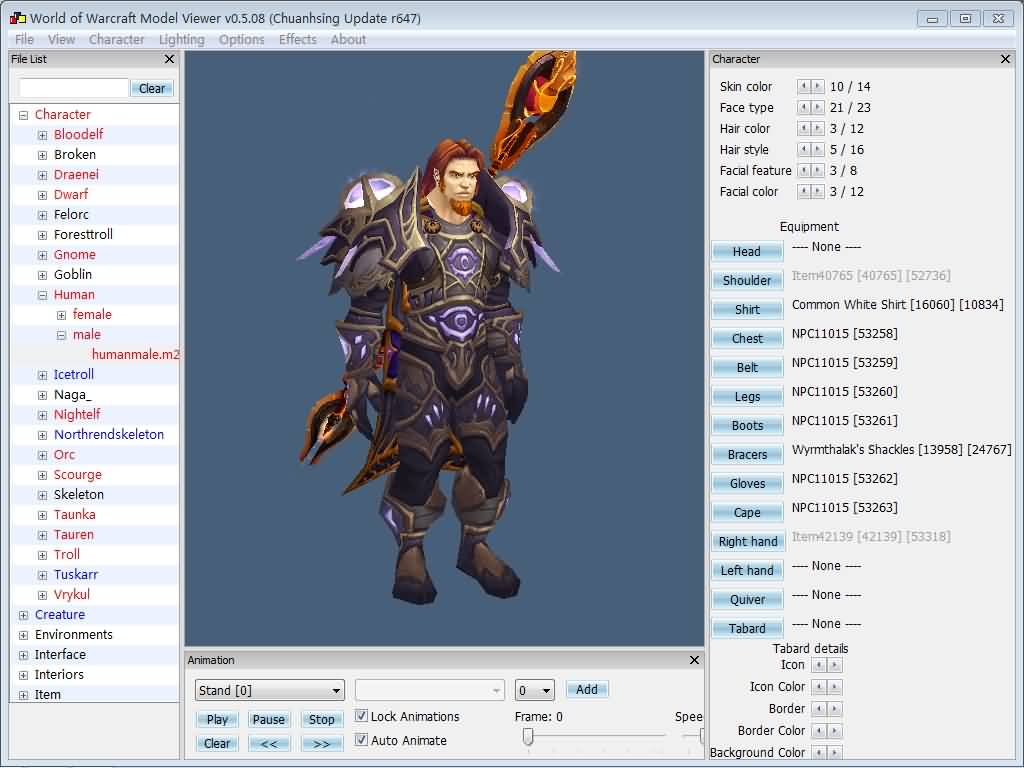Open the Stand [0] animation dropdown
Image resolution: width=1024 pixels, height=768 pixels.
[x=270, y=690]
